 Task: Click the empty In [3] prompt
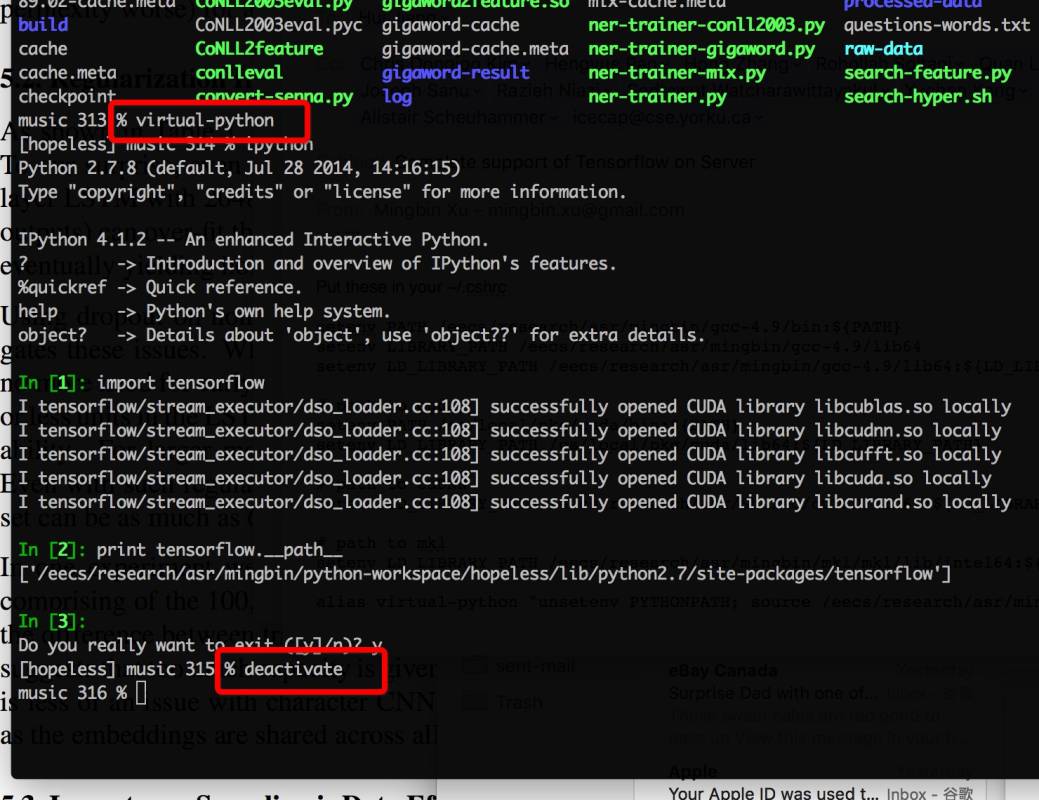click(x=52, y=622)
